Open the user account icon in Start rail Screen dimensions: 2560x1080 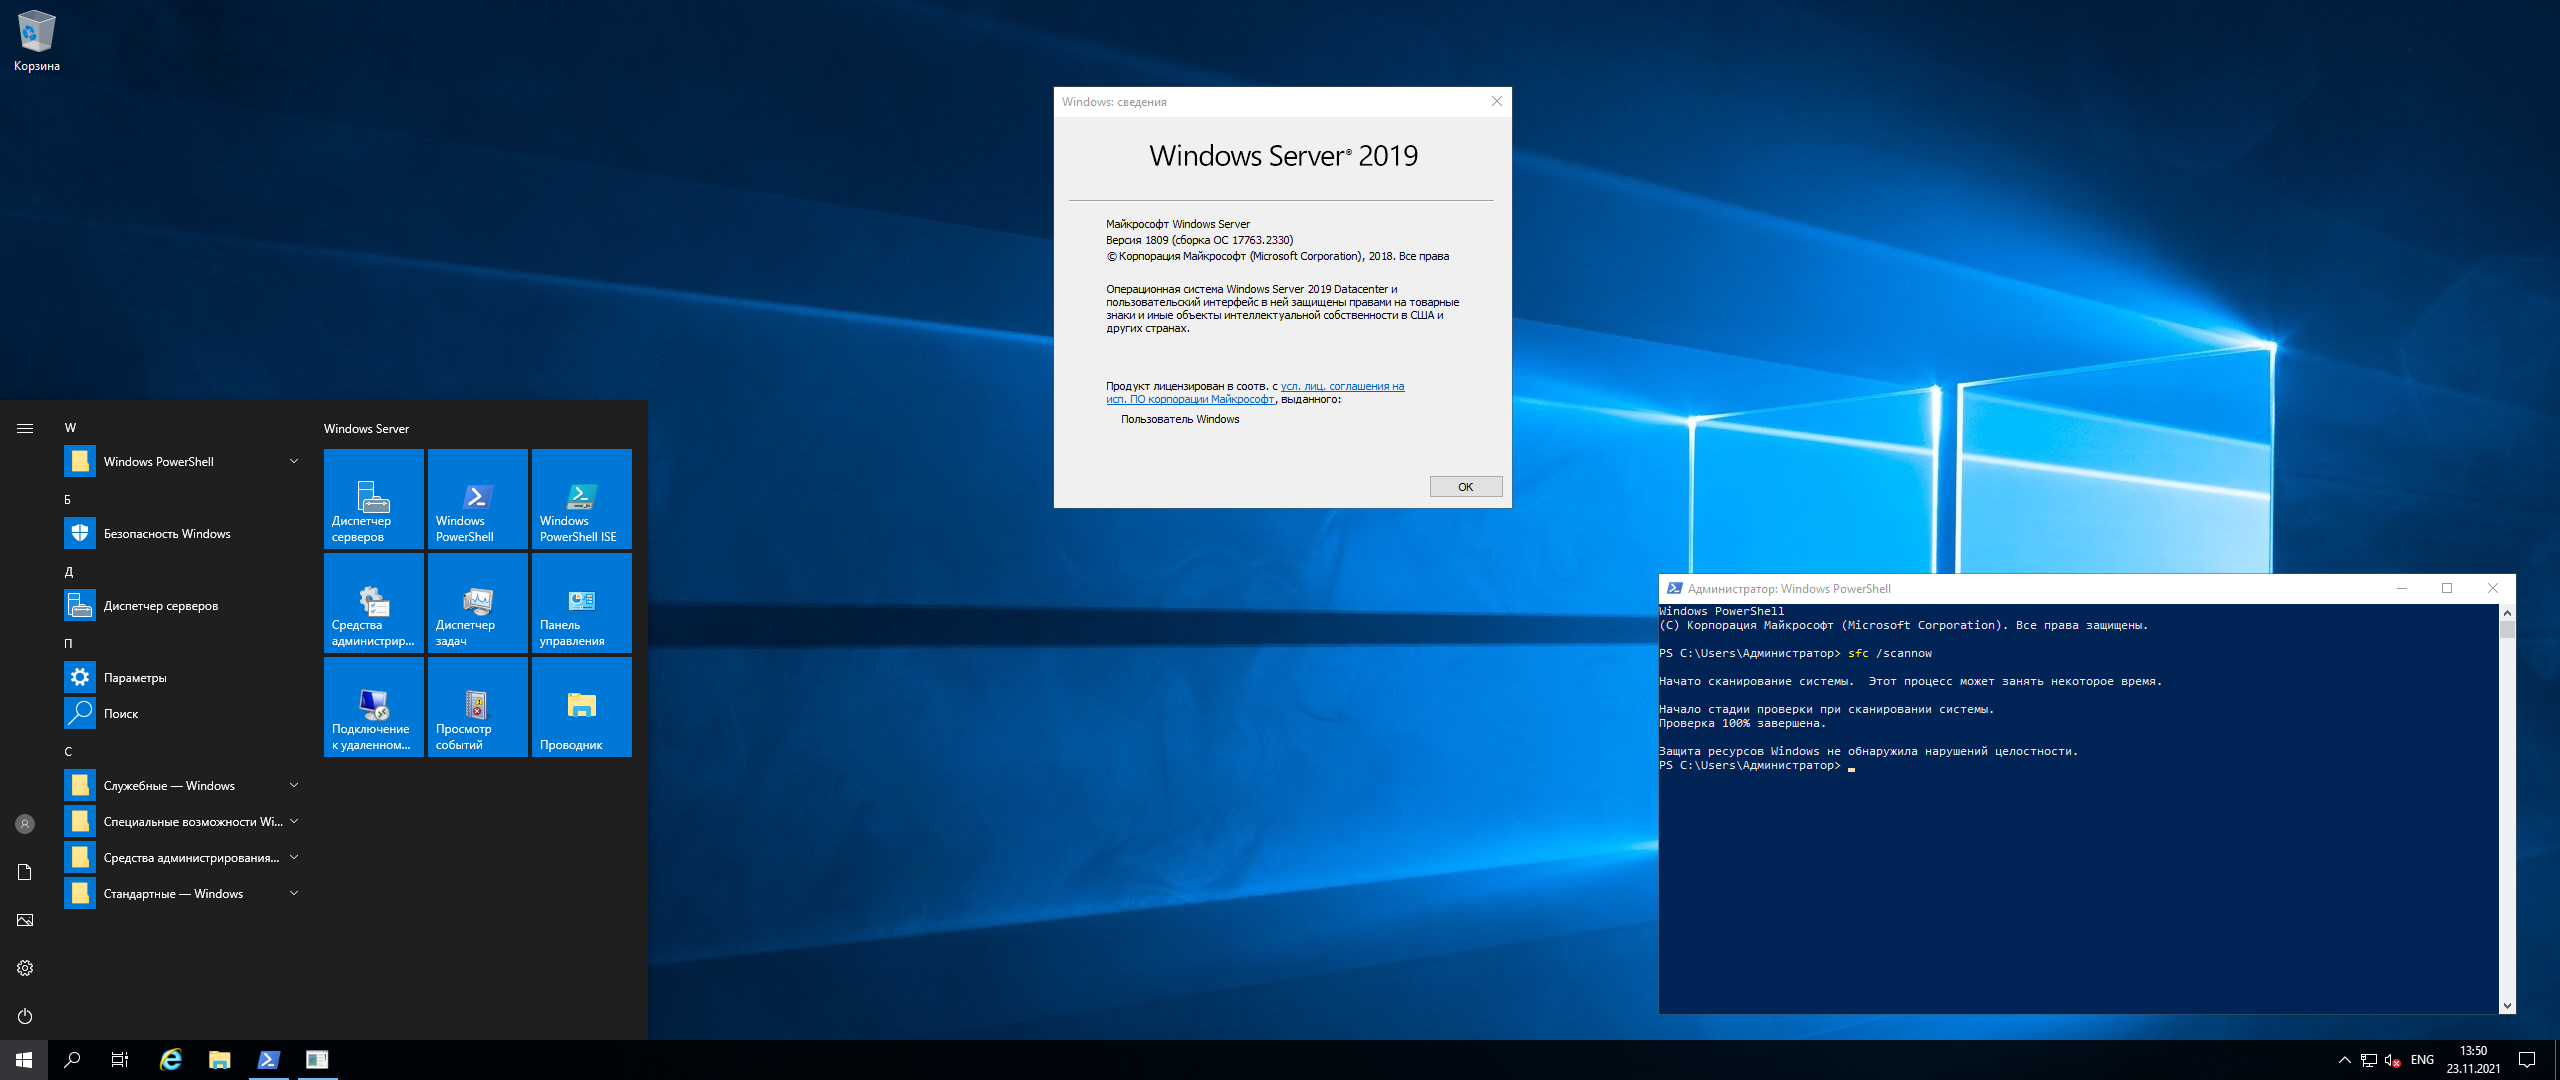pyautogui.click(x=25, y=824)
